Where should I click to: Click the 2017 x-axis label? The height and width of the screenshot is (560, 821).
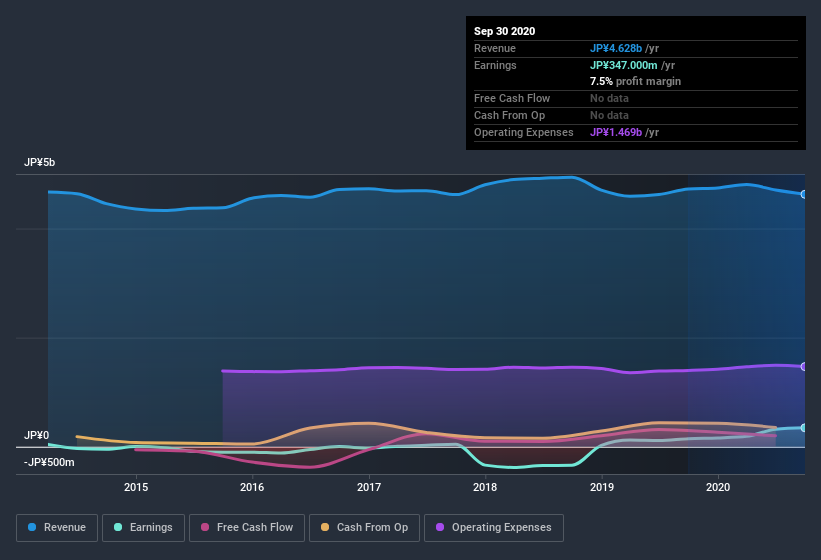369,487
